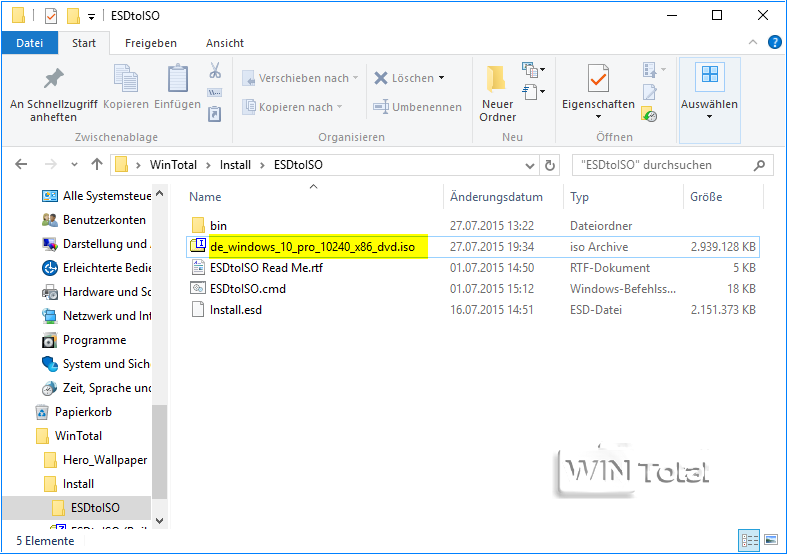
Task: Open the Auswählen menu
Action: [x=709, y=100]
